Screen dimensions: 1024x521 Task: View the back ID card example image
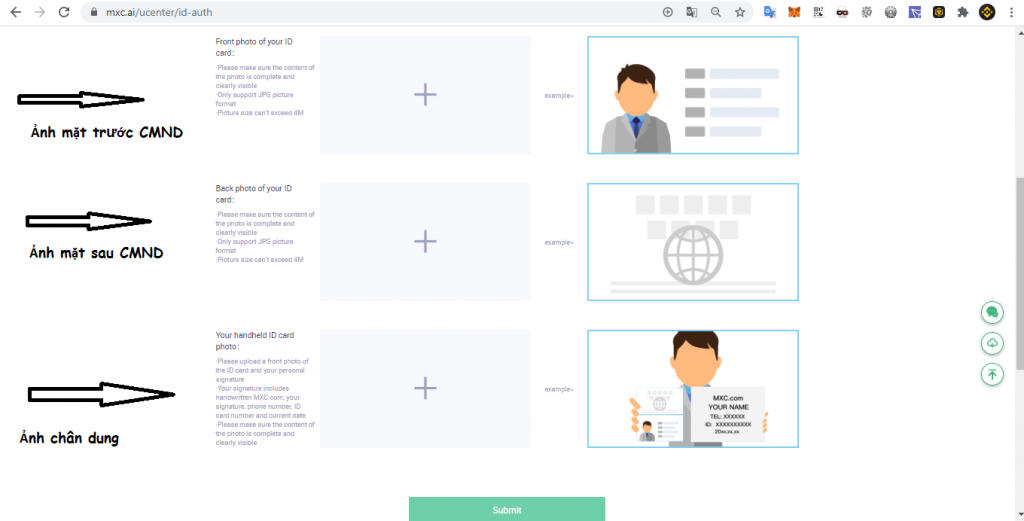point(693,242)
